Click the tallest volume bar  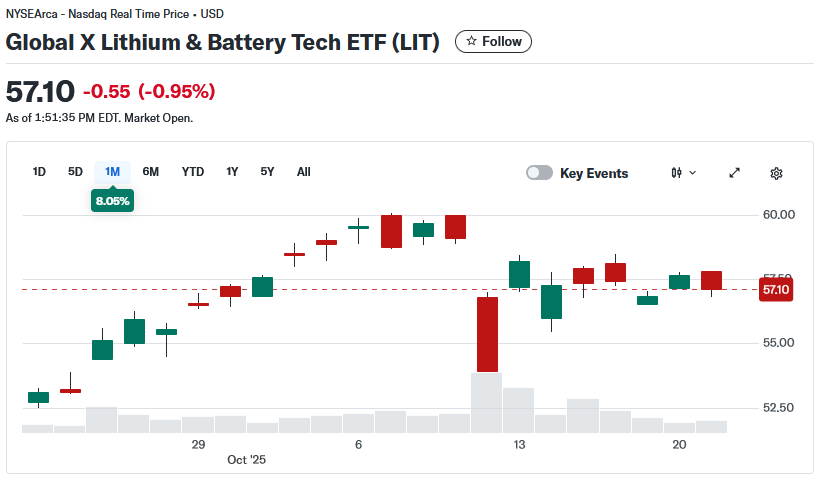tap(487, 402)
